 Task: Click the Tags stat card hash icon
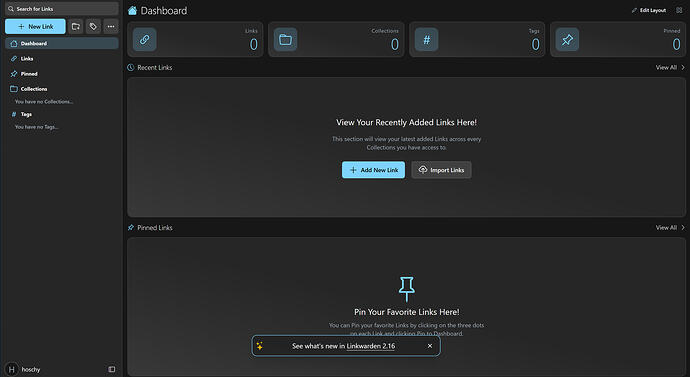tap(426, 40)
